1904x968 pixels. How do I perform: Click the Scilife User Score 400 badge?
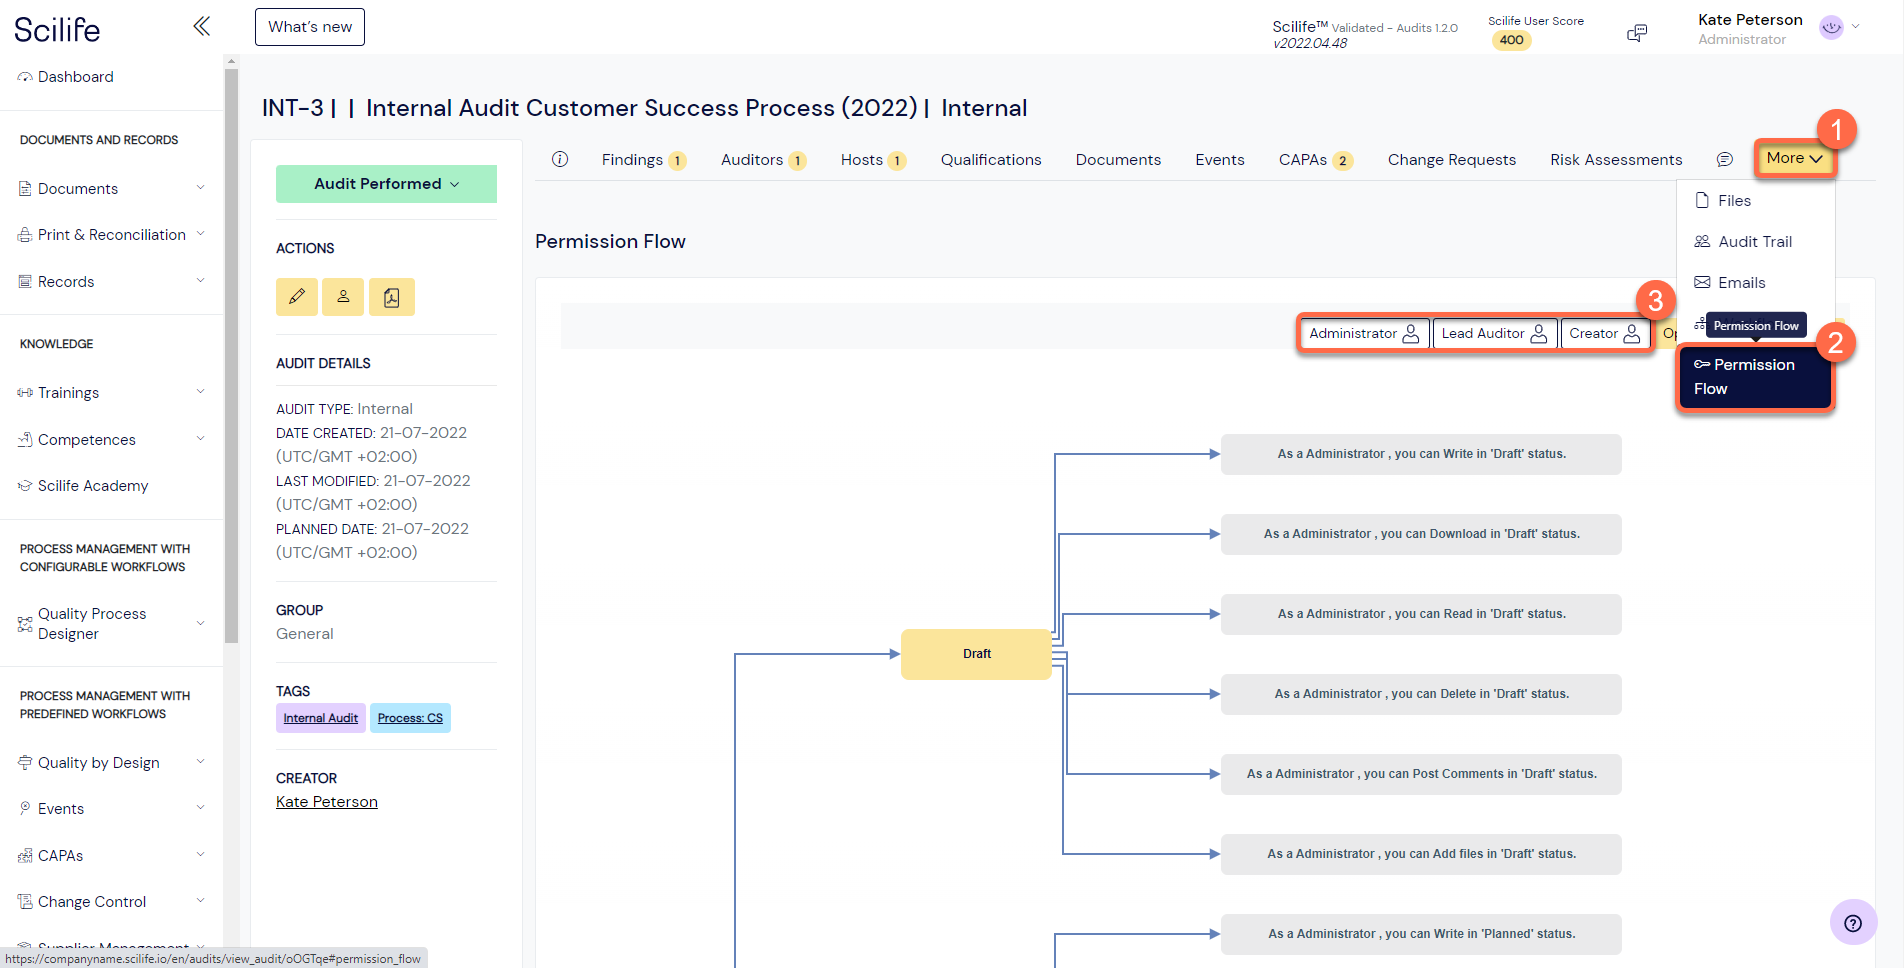click(1511, 40)
